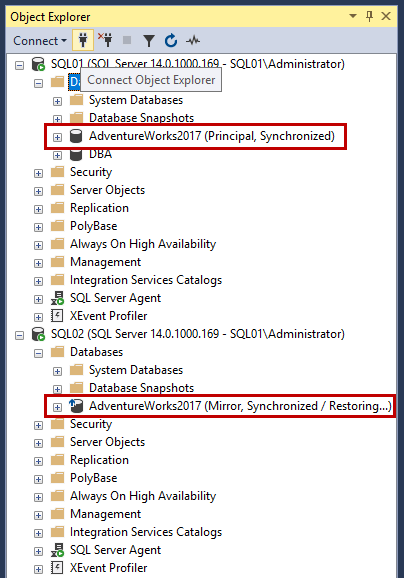Click the Connect Object Explorer plug icon
Image resolution: width=404 pixels, height=578 pixels.
coord(83,40)
